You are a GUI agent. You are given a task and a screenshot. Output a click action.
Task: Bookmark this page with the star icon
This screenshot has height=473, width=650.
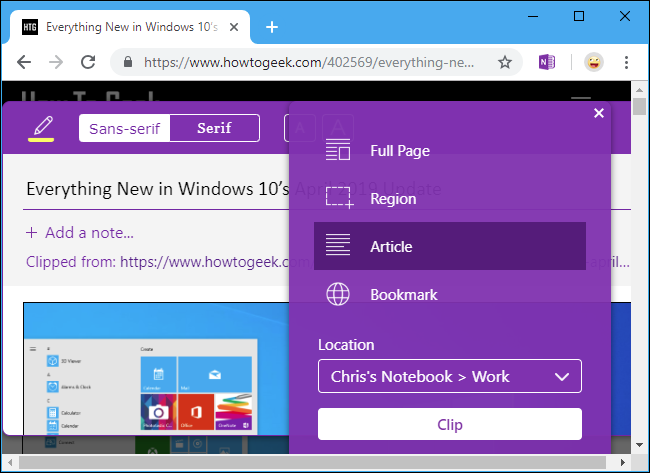[505, 62]
